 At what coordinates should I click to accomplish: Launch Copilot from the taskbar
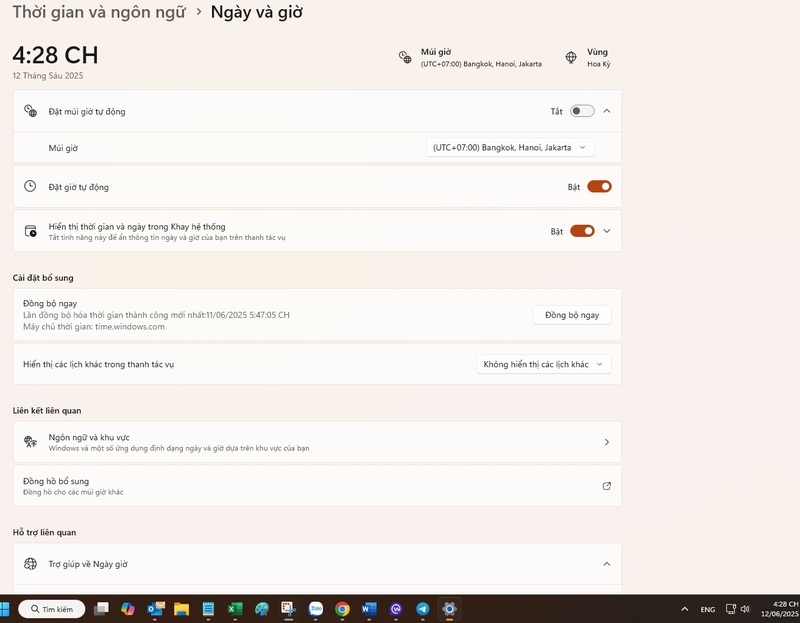click(128, 609)
